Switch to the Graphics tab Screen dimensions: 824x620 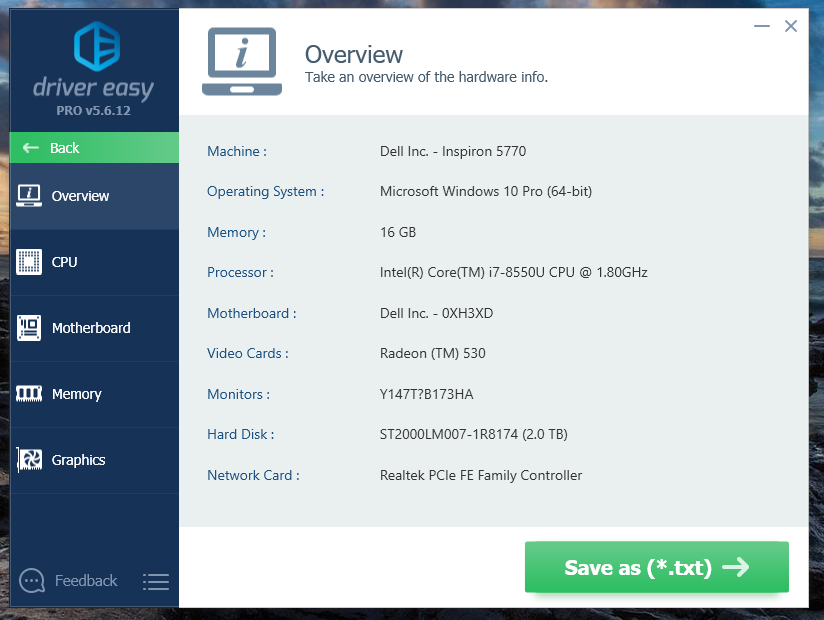(94, 460)
